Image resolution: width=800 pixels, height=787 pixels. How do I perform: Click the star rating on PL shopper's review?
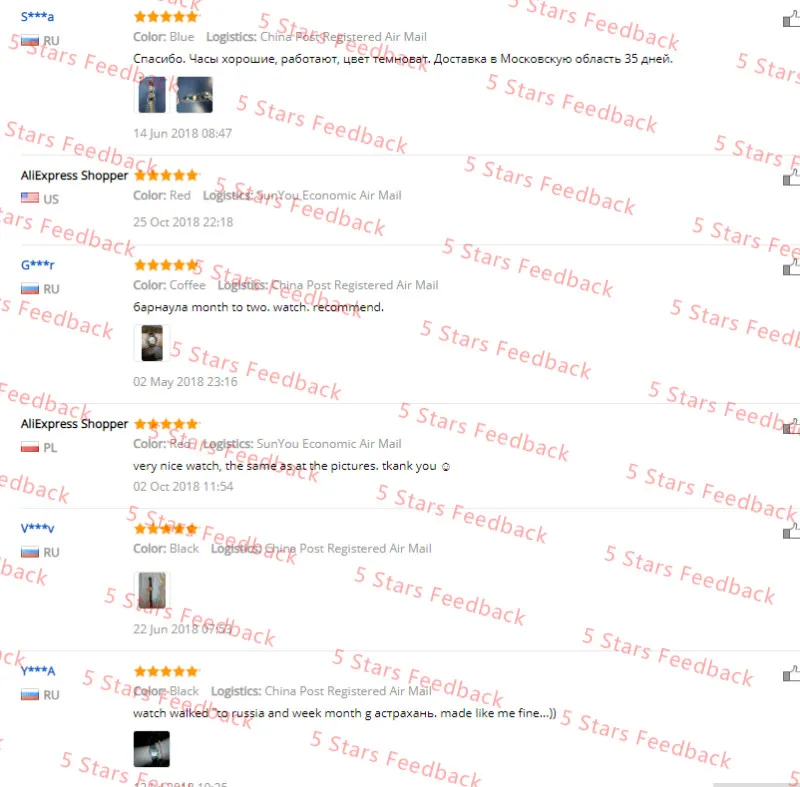(x=166, y=424)
